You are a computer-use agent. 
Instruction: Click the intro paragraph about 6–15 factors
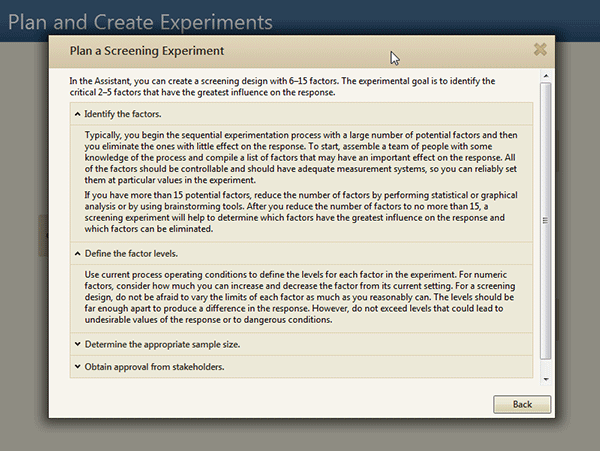click(282, 86)
